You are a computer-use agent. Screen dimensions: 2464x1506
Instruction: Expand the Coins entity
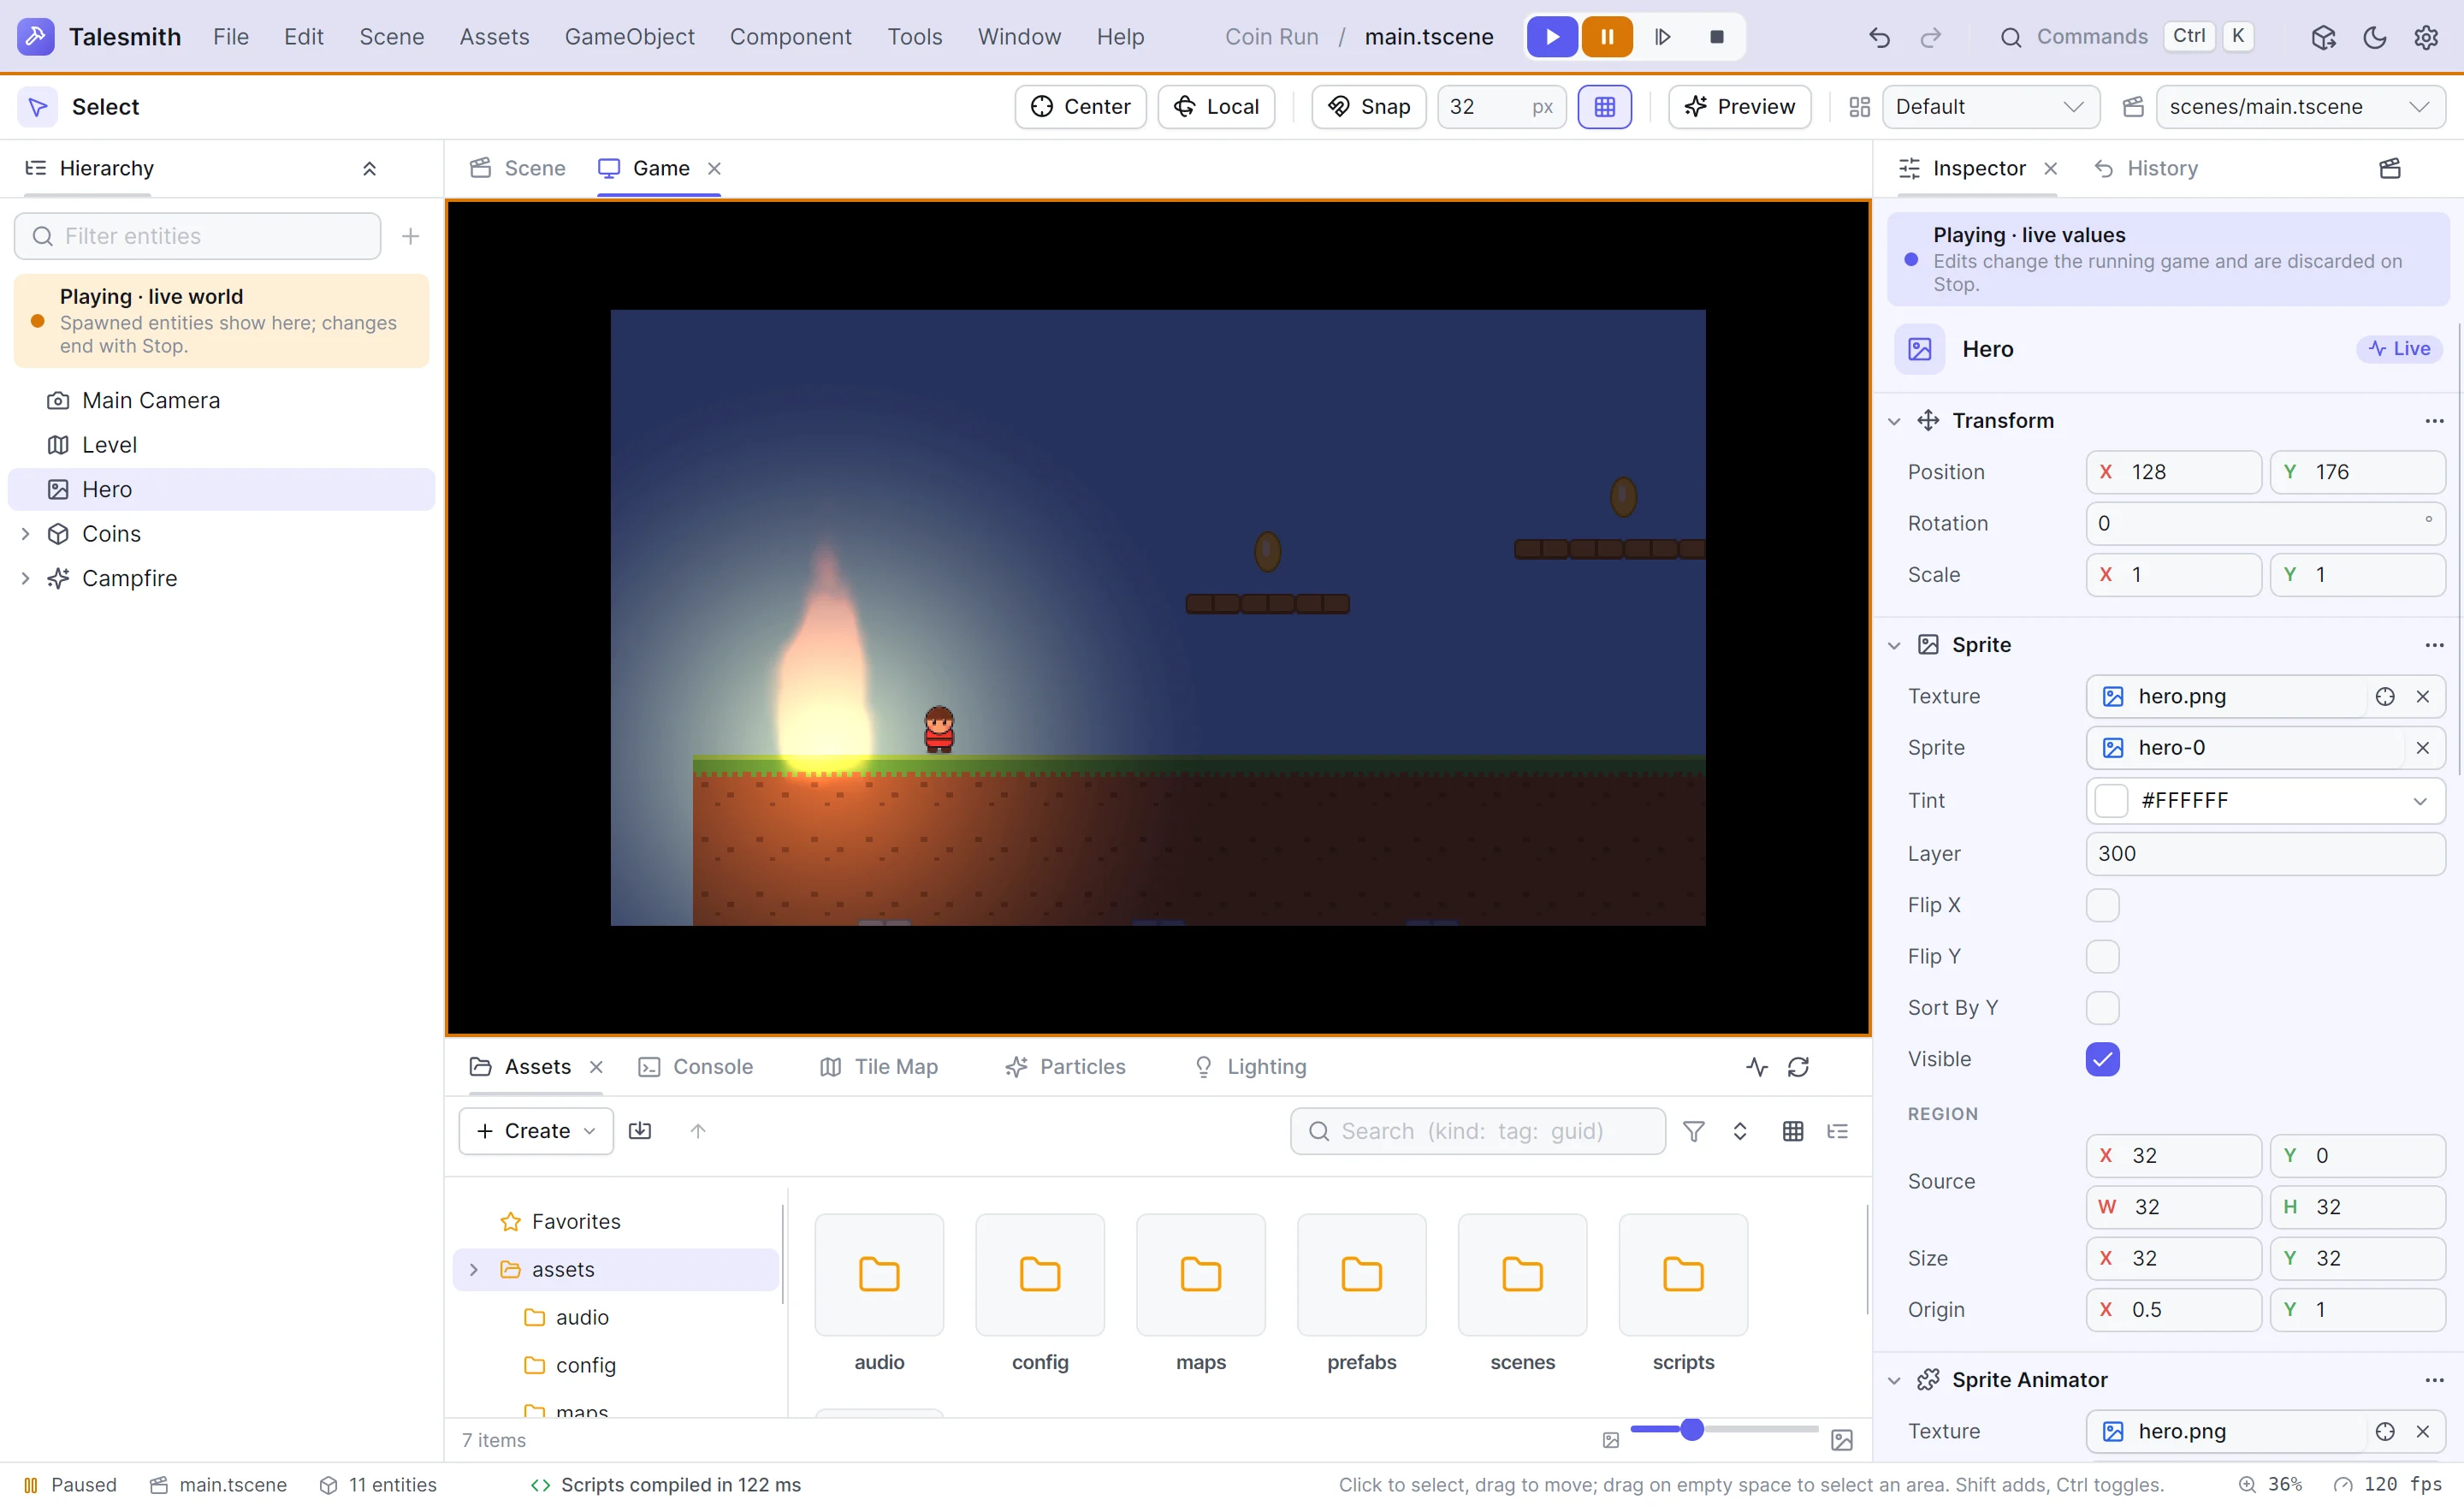click(26, 534)
